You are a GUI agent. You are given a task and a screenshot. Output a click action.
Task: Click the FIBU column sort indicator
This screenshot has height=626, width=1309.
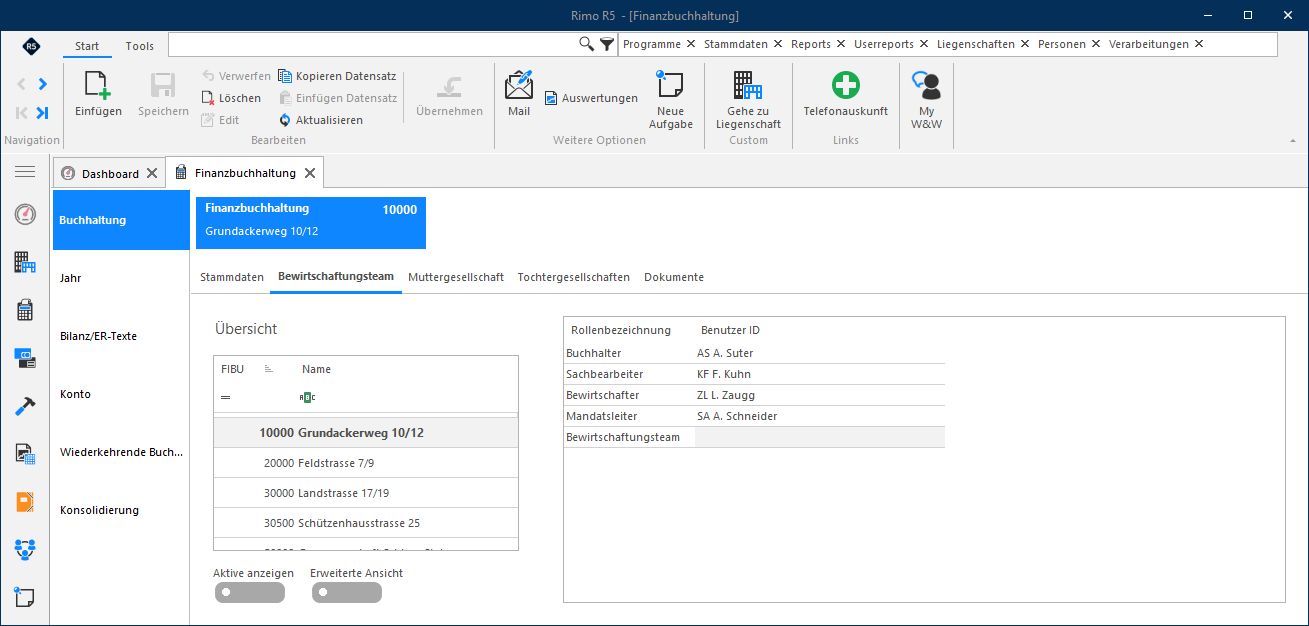pos(269,369)
